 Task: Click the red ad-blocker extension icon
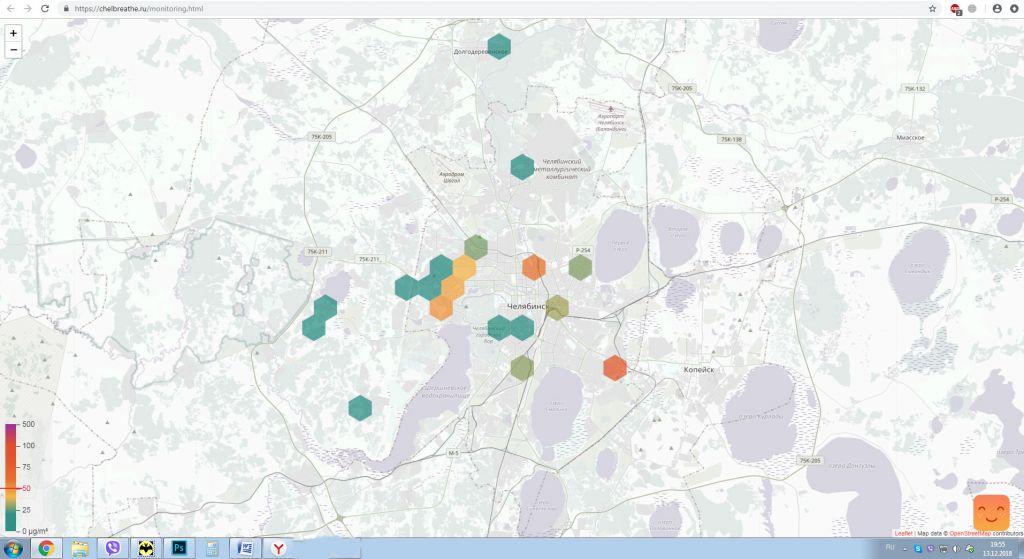pyautogui.click(x=956, y=8)
